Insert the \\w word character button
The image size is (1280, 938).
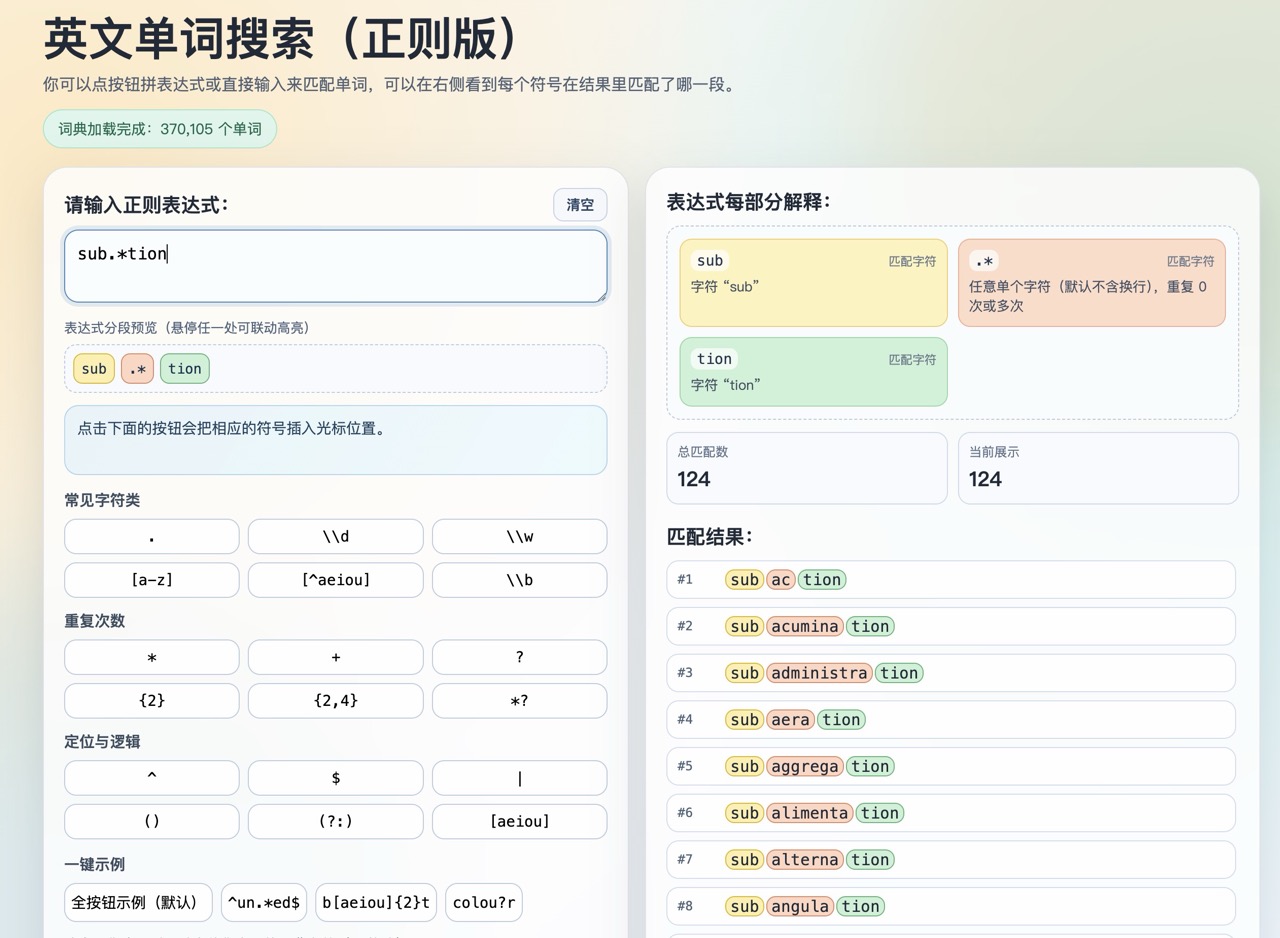pyautogui.click(x=519, y=537)
